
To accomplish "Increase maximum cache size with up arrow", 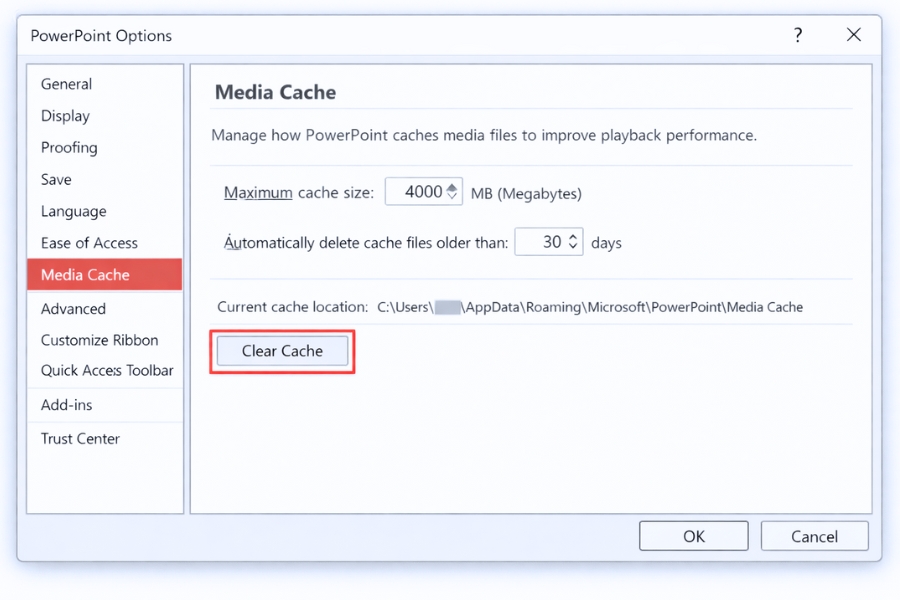I will click(x=452, y=187).
